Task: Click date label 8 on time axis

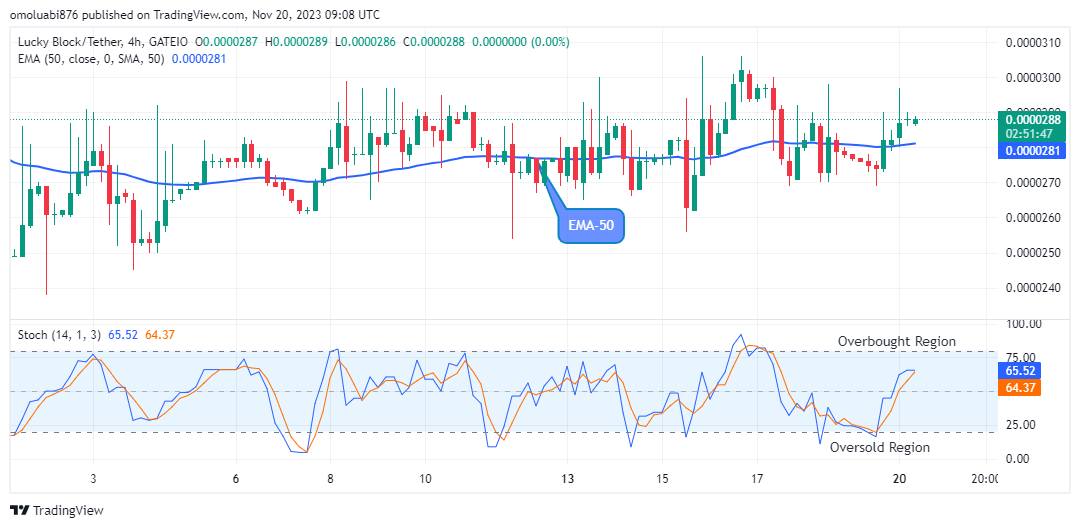Action: pyautogui.click(x=331, y=479)
